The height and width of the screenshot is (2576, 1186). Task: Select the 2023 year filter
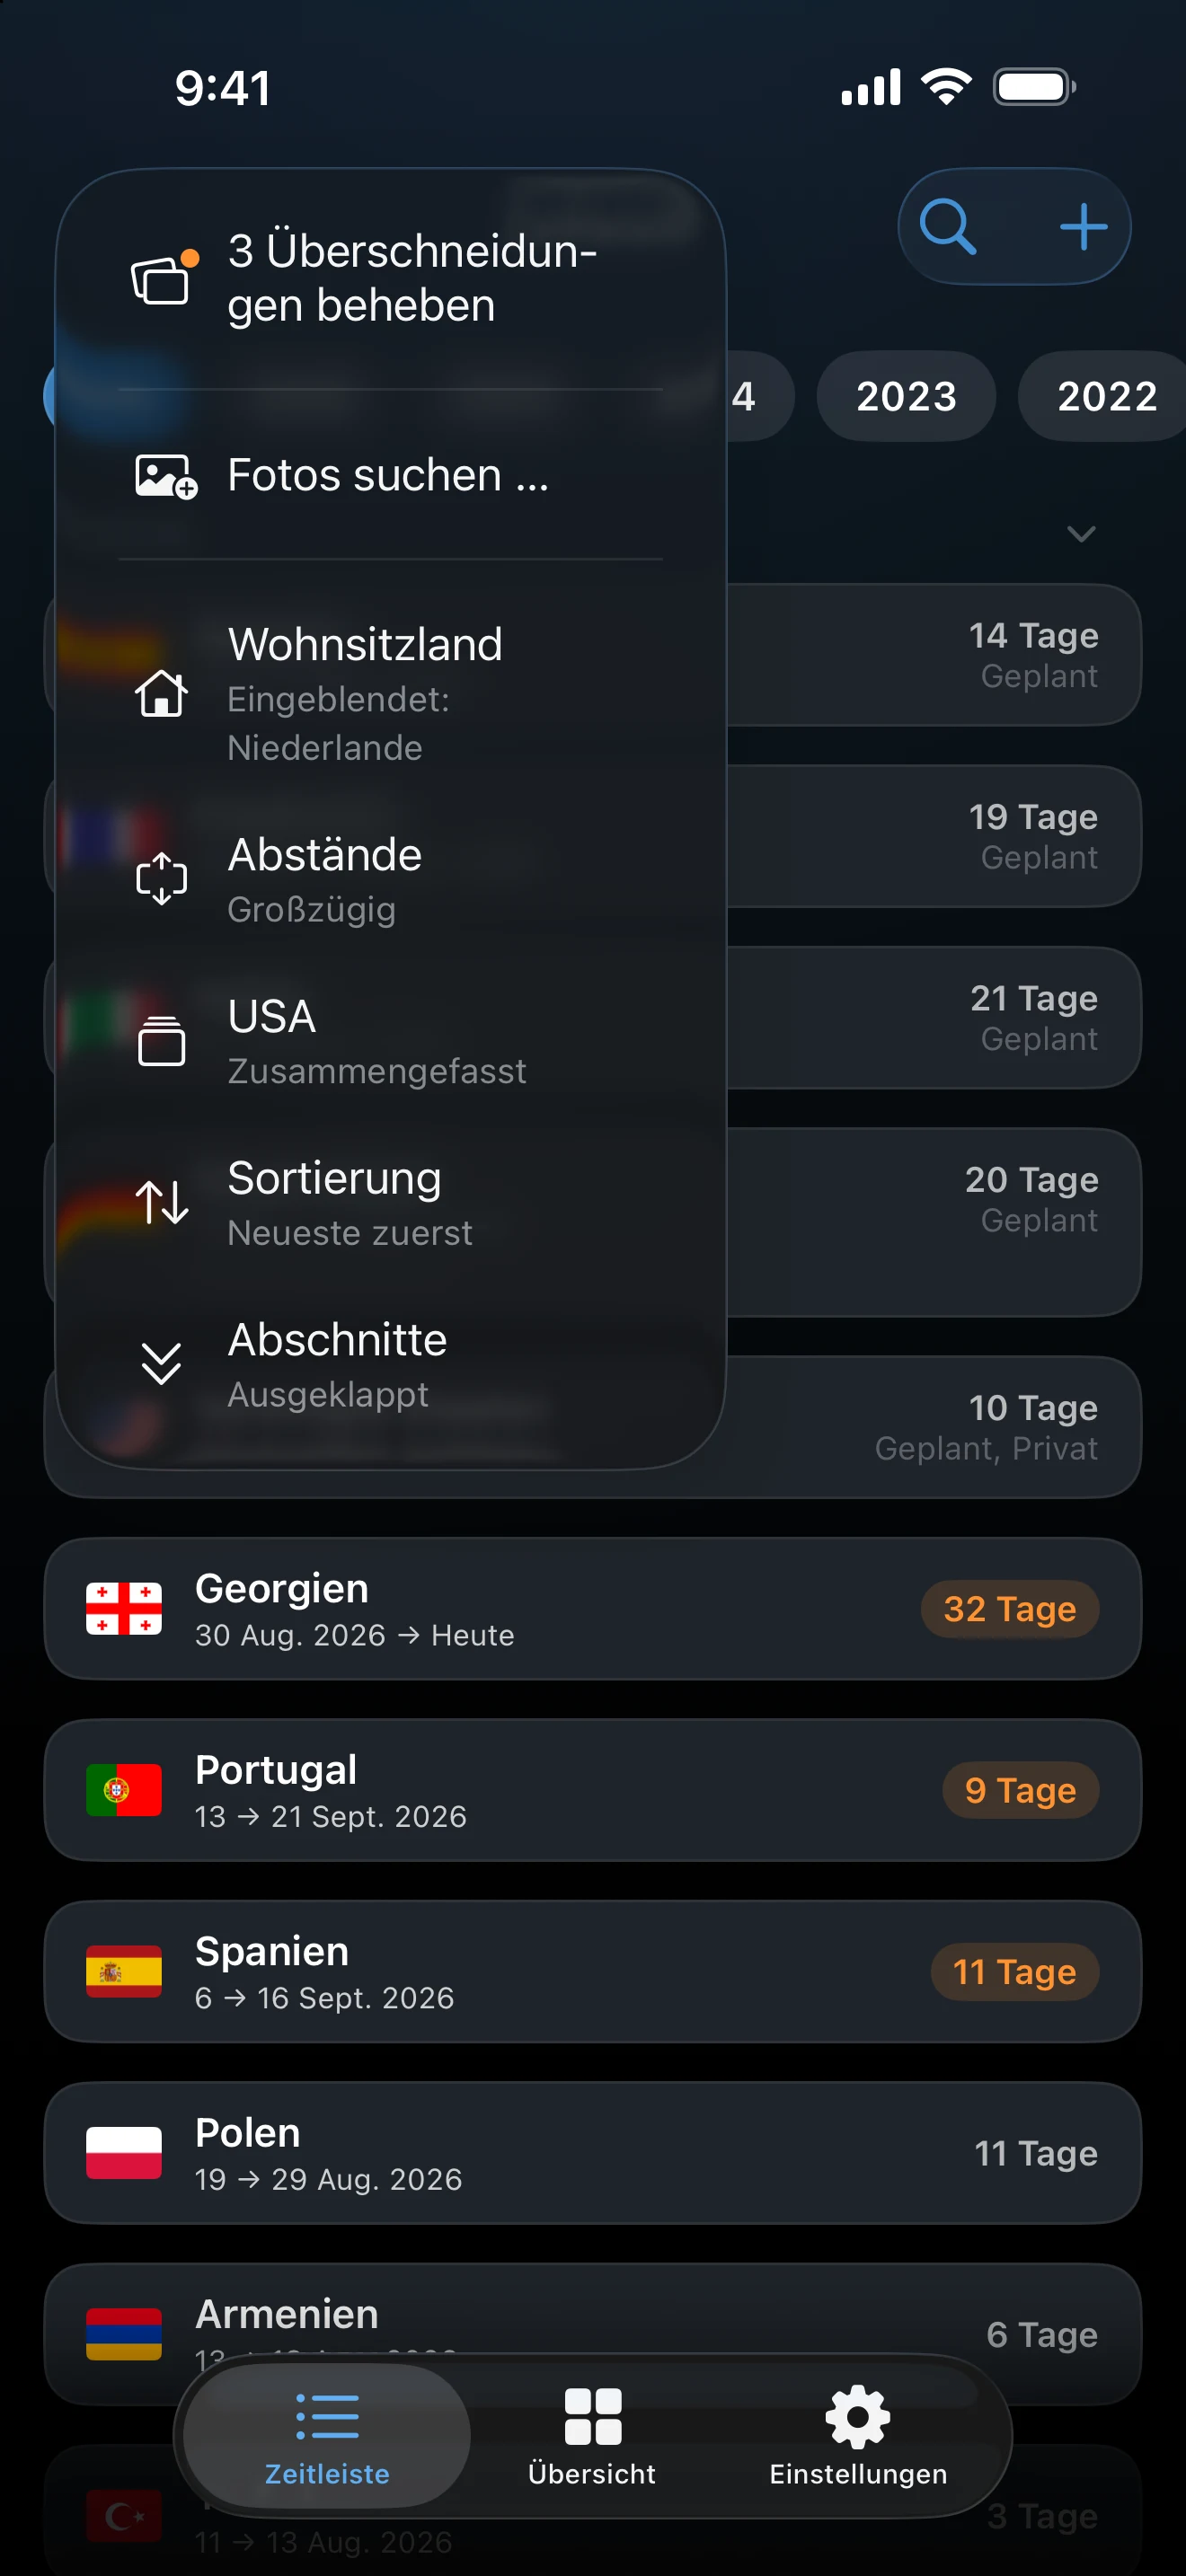[906, 396]
